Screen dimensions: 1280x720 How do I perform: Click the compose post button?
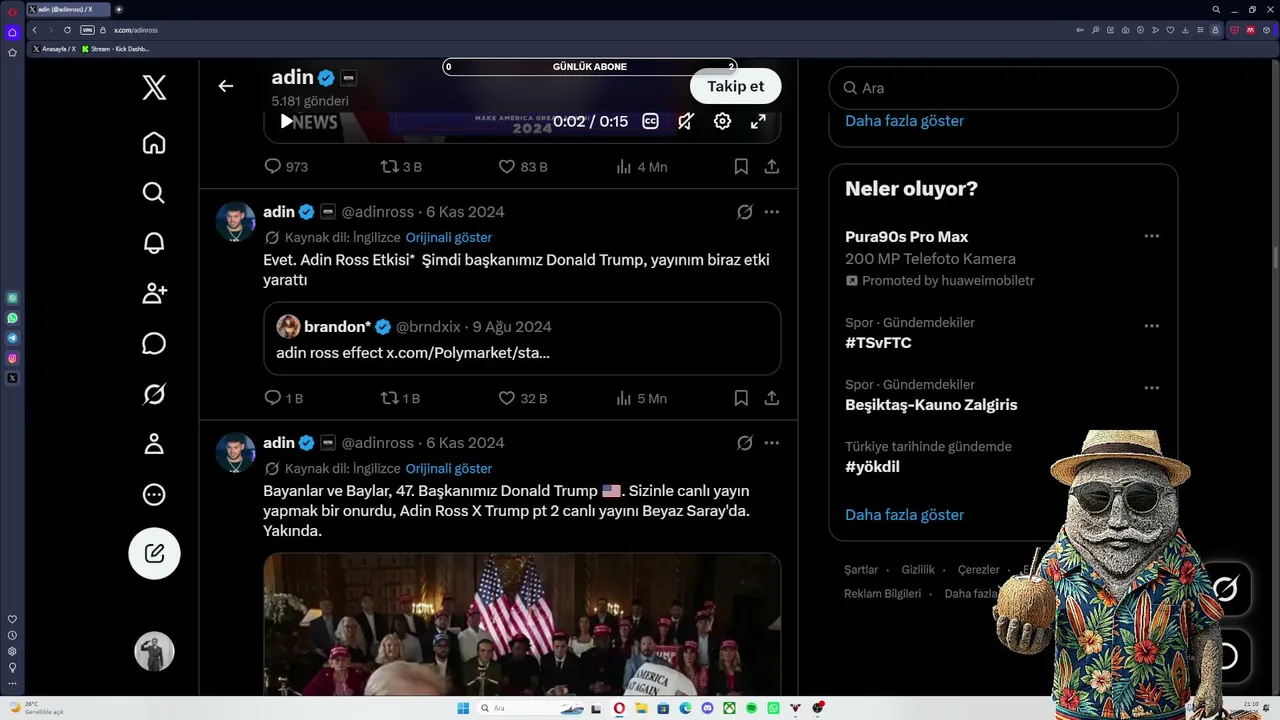click(154, 553)
